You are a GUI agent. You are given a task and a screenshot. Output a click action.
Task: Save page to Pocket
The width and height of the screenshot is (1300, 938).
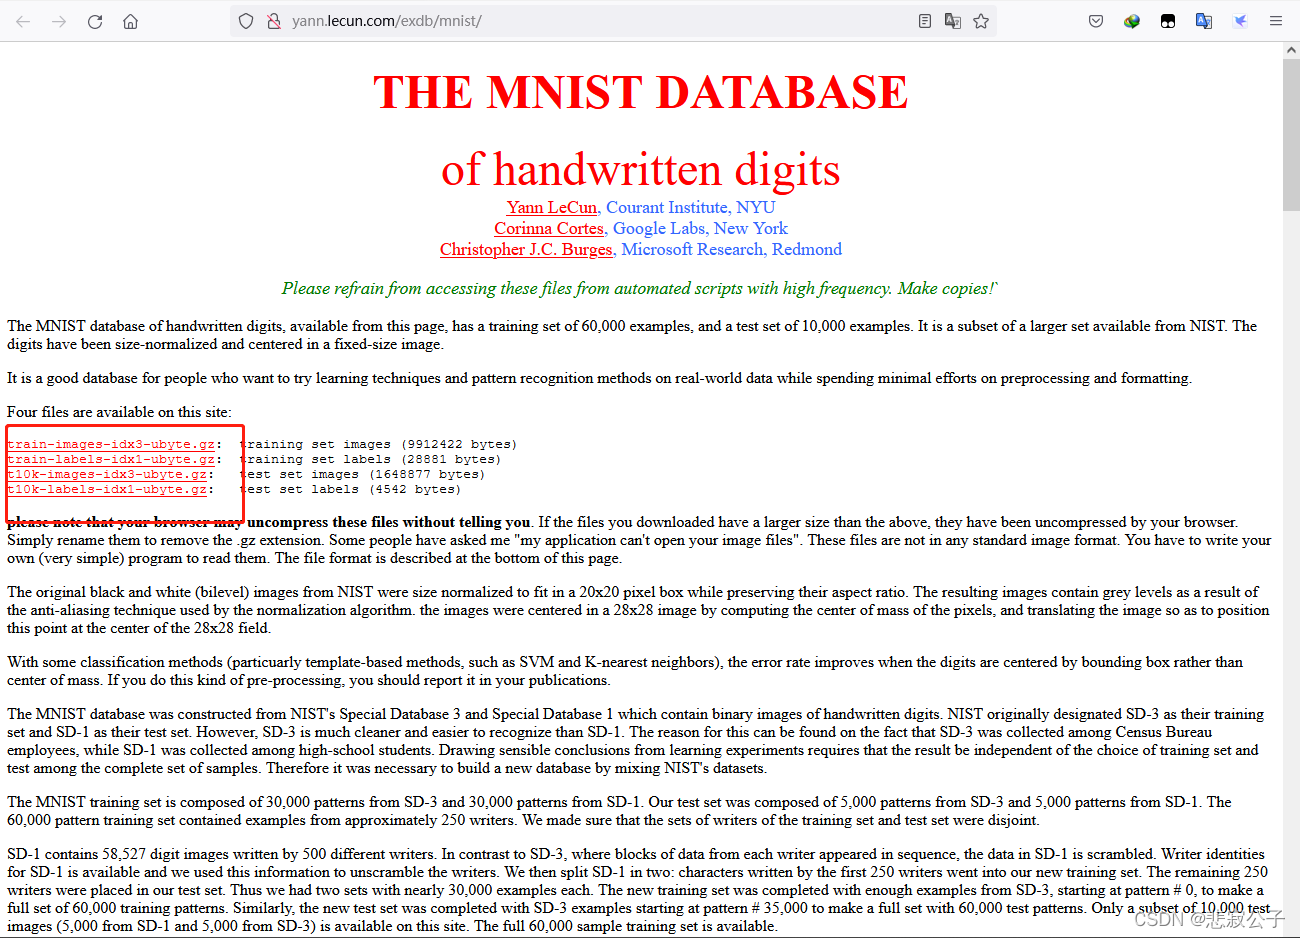pyautogui.click(x=1096, y=21)
